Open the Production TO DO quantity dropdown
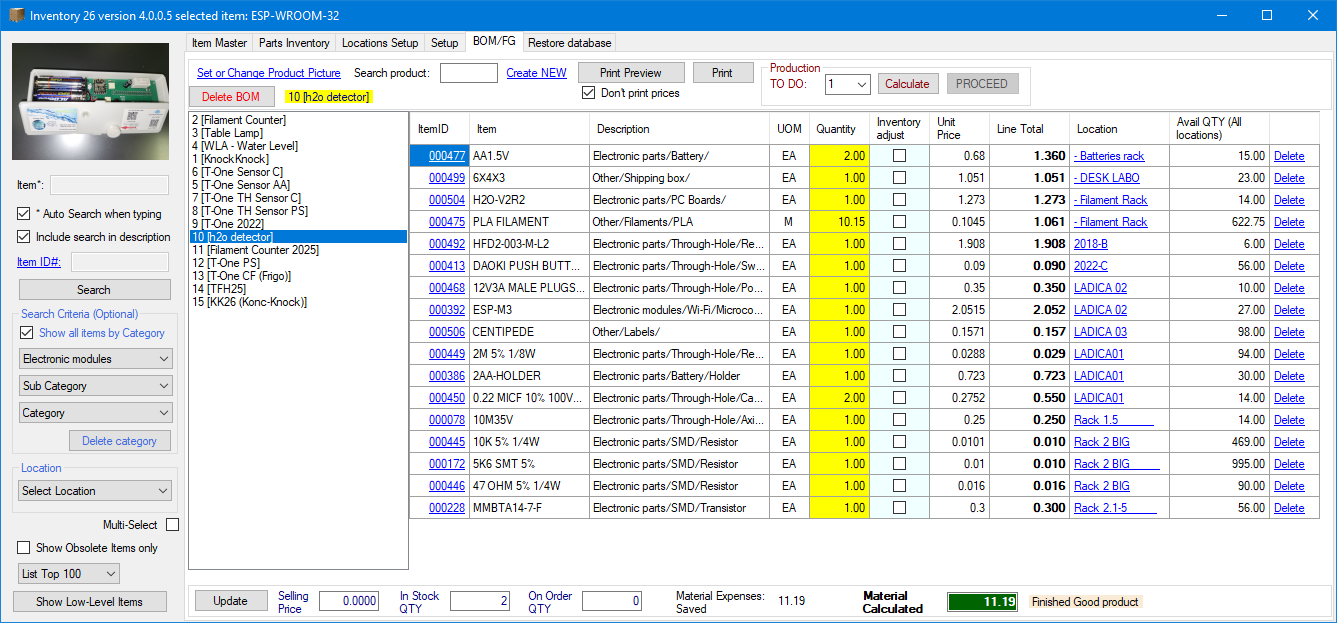The width and height of the screenshot is (1337, 623). point(848,84)
